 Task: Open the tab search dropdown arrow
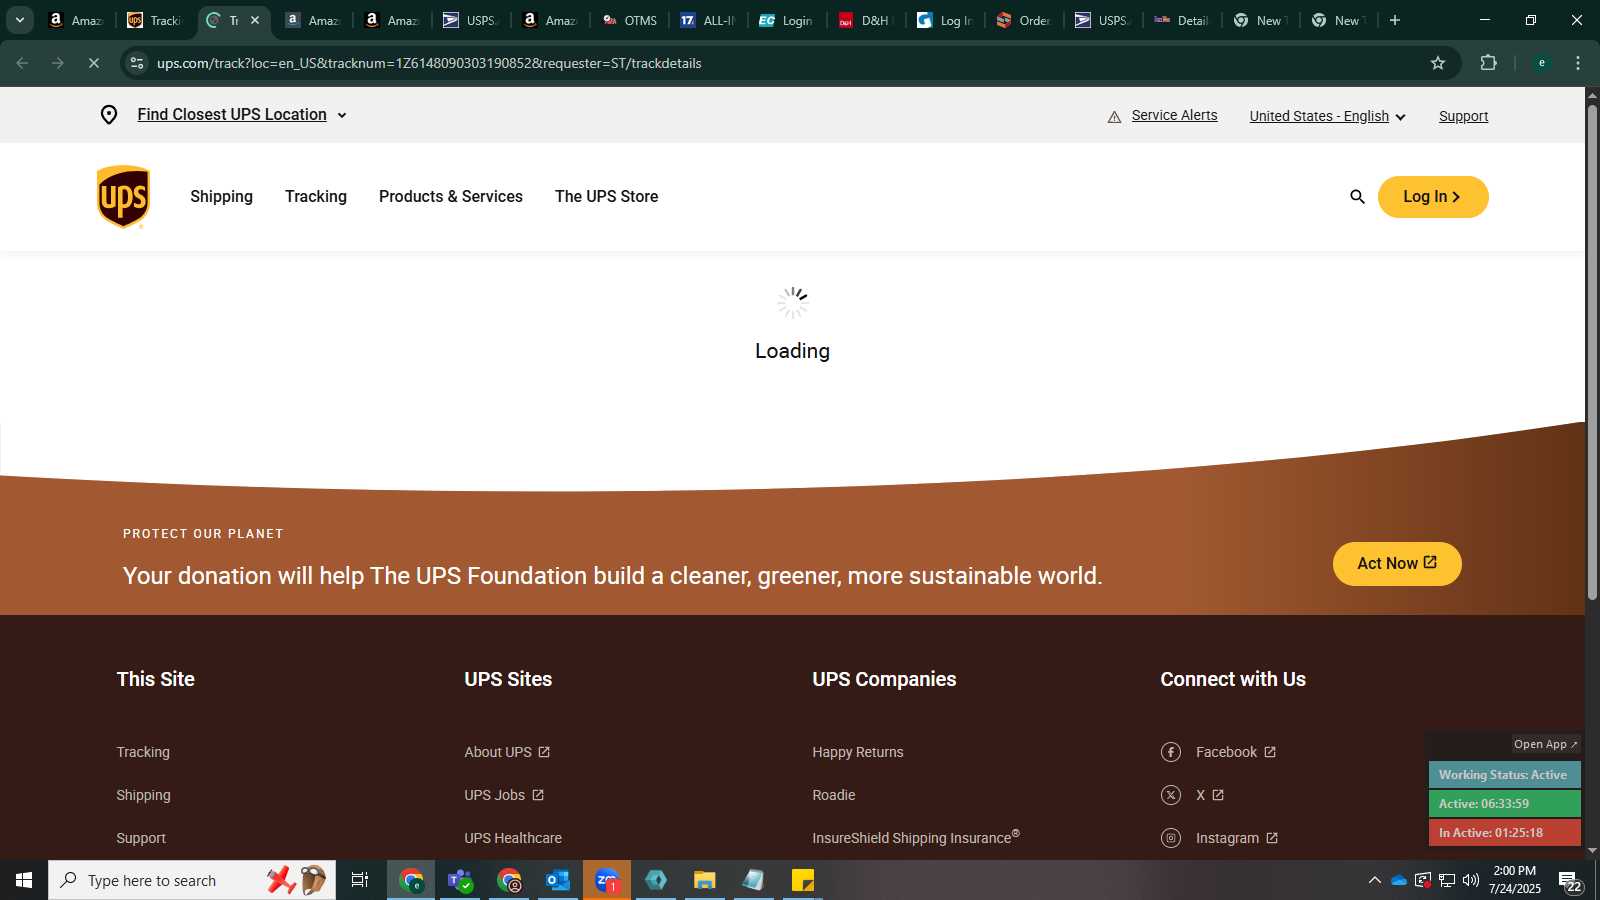[x=19, y=20]
